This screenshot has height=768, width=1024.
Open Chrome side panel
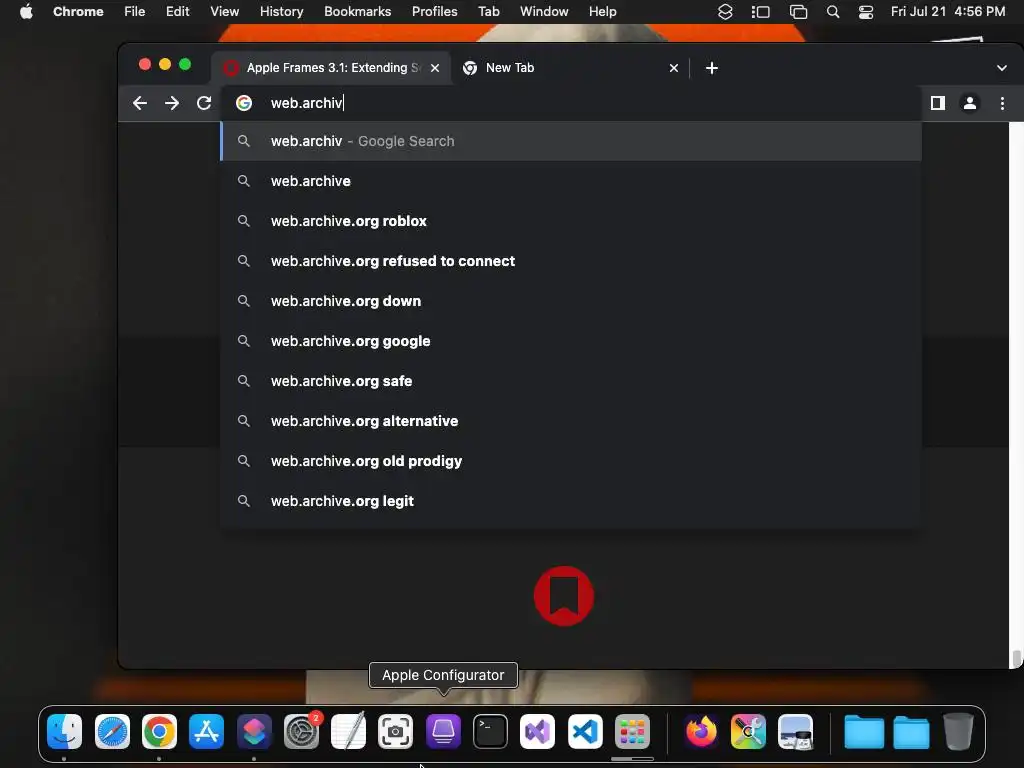938,103
